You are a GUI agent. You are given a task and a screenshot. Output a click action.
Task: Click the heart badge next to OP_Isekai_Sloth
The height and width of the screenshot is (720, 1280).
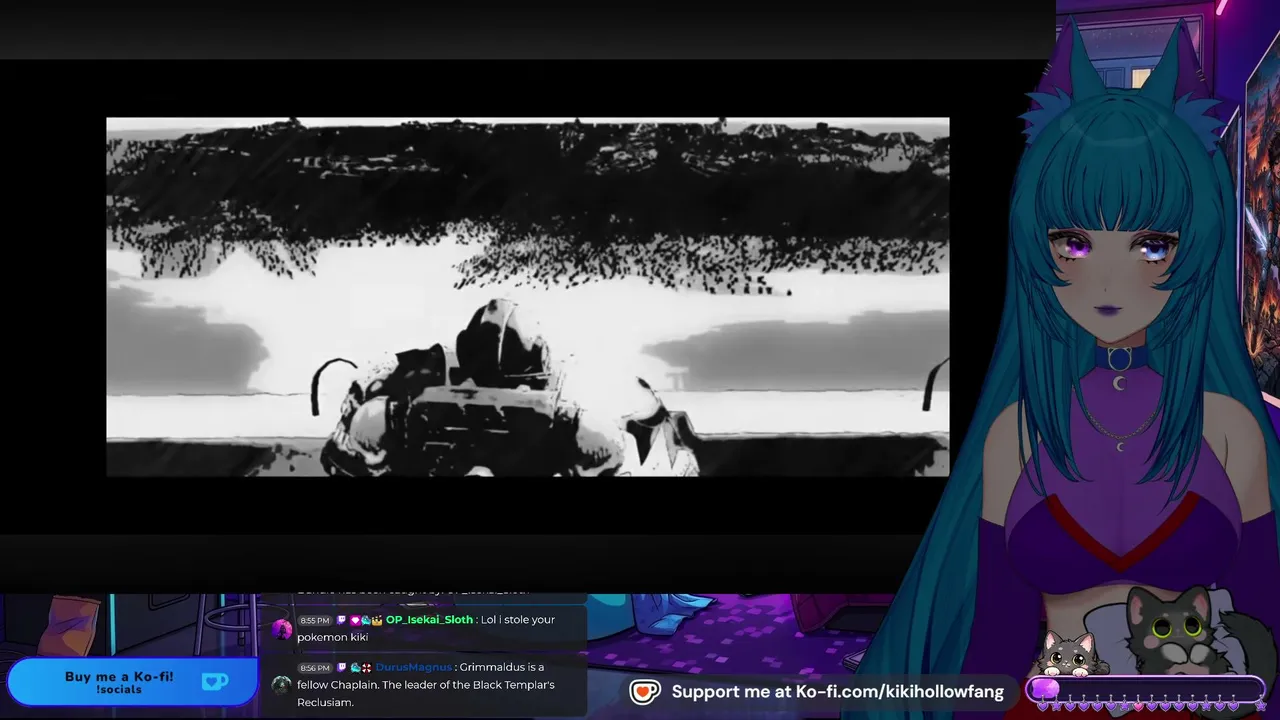coord(354,620)
